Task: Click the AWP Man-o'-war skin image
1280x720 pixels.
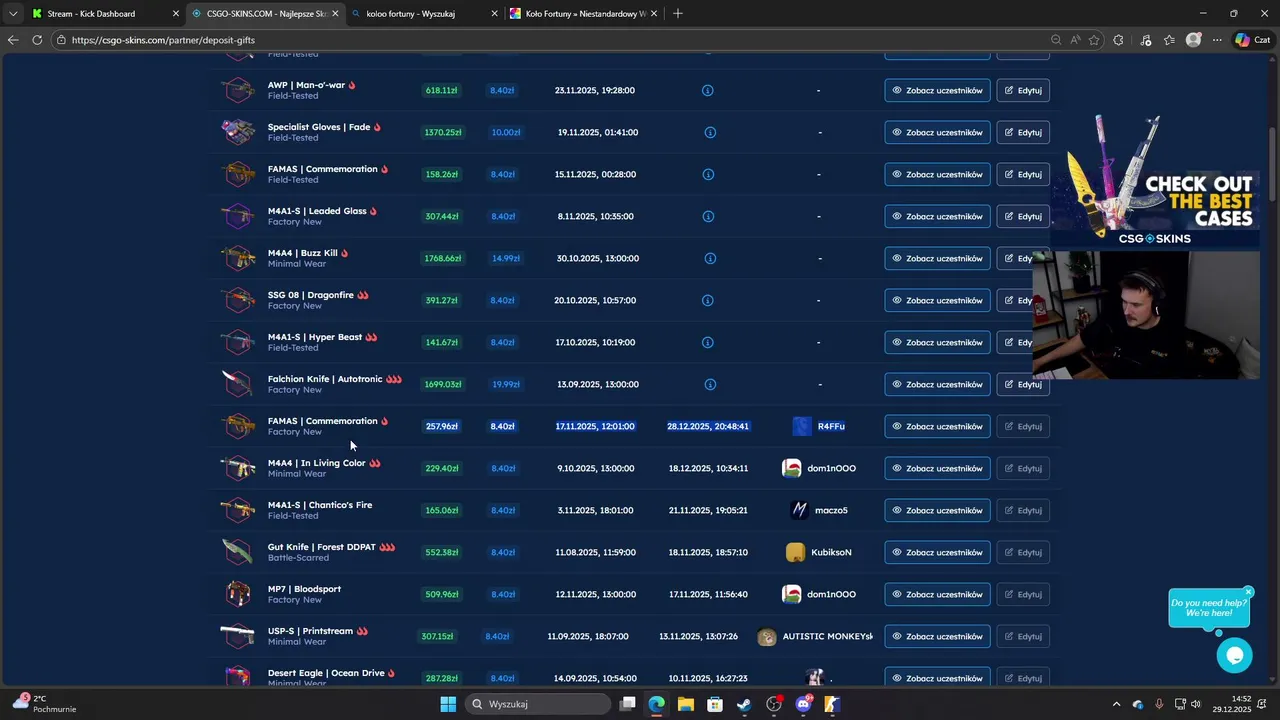Action: coord(238,90)
